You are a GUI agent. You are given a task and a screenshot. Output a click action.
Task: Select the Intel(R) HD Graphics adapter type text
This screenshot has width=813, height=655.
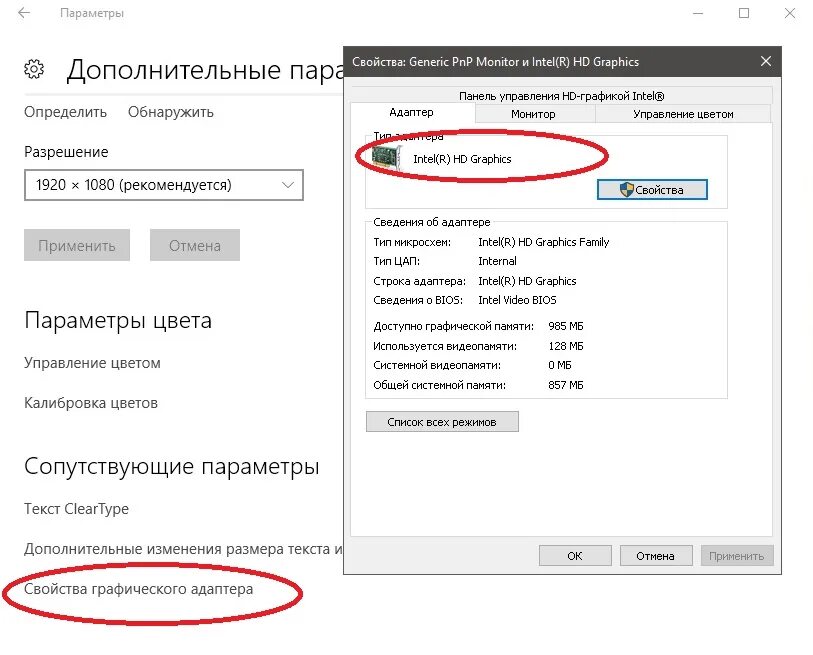462,159
